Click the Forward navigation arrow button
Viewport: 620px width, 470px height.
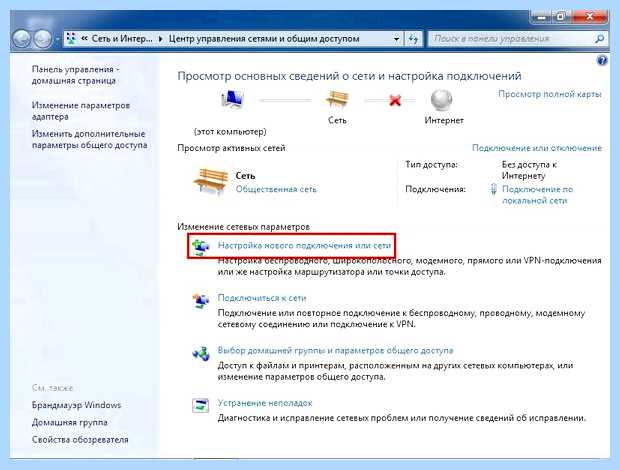click(42, 39)
